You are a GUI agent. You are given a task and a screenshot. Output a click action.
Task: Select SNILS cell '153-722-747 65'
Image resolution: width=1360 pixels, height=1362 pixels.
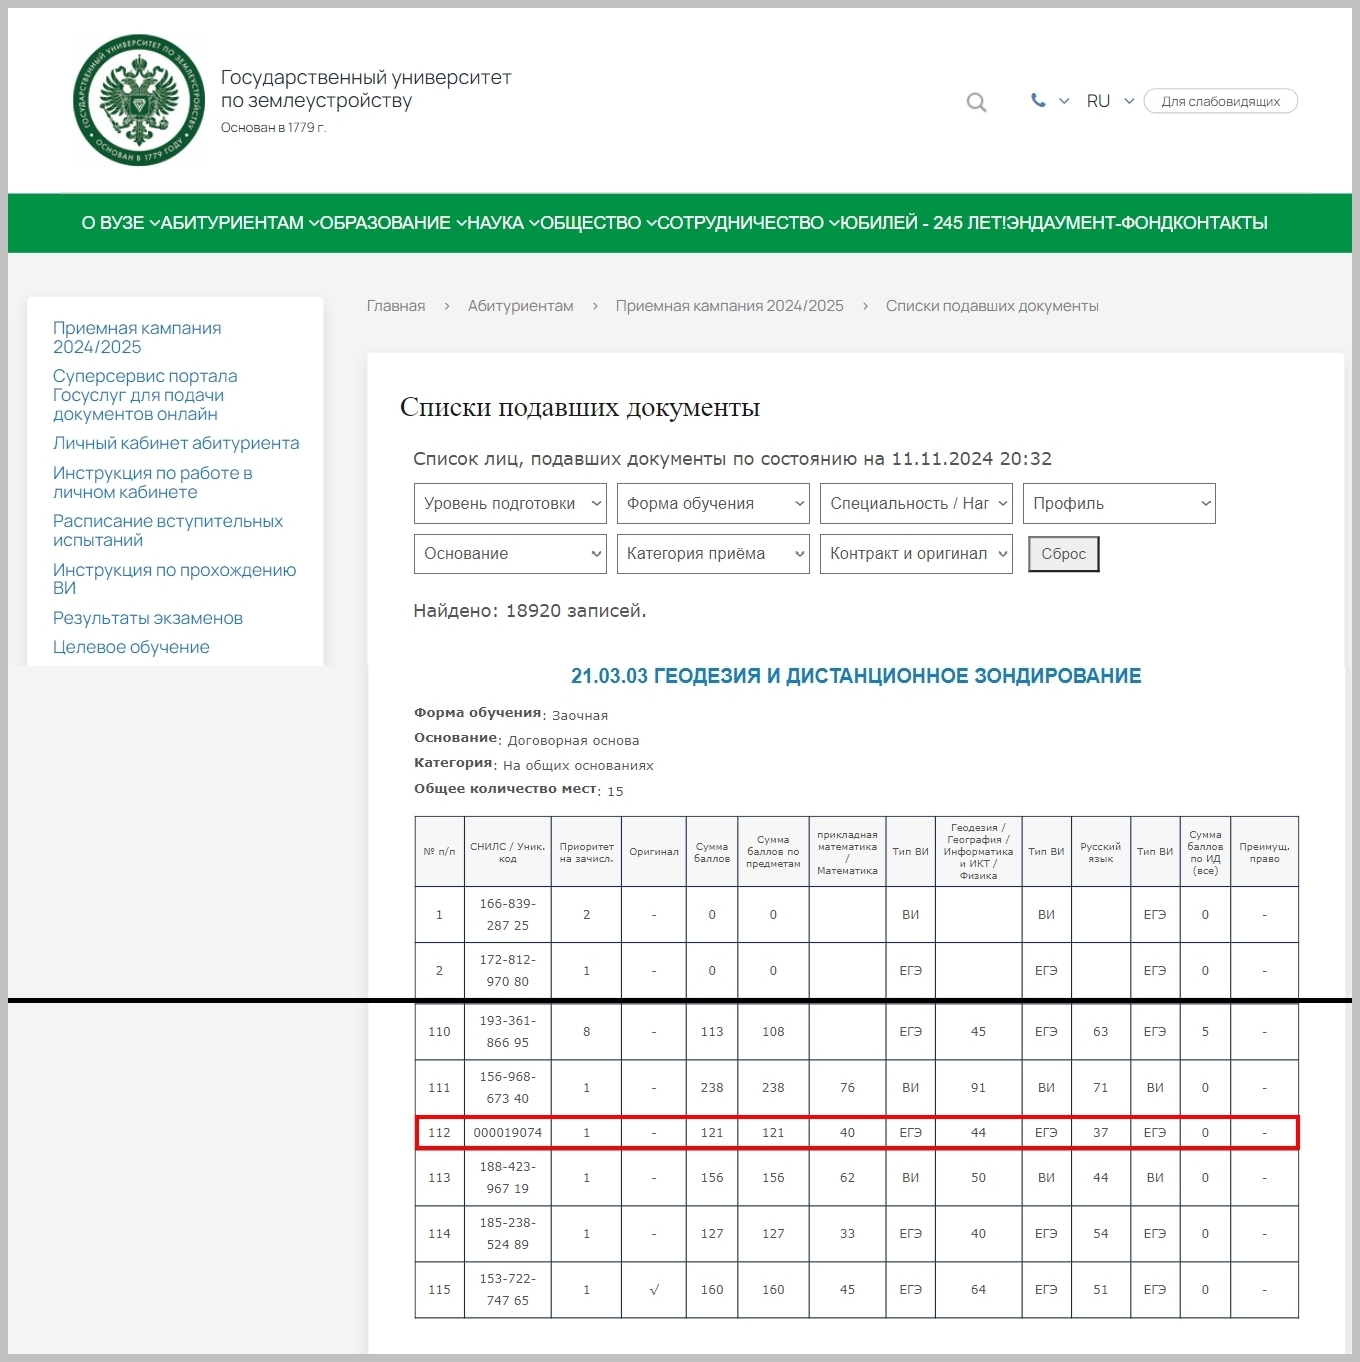(508, 1290)
